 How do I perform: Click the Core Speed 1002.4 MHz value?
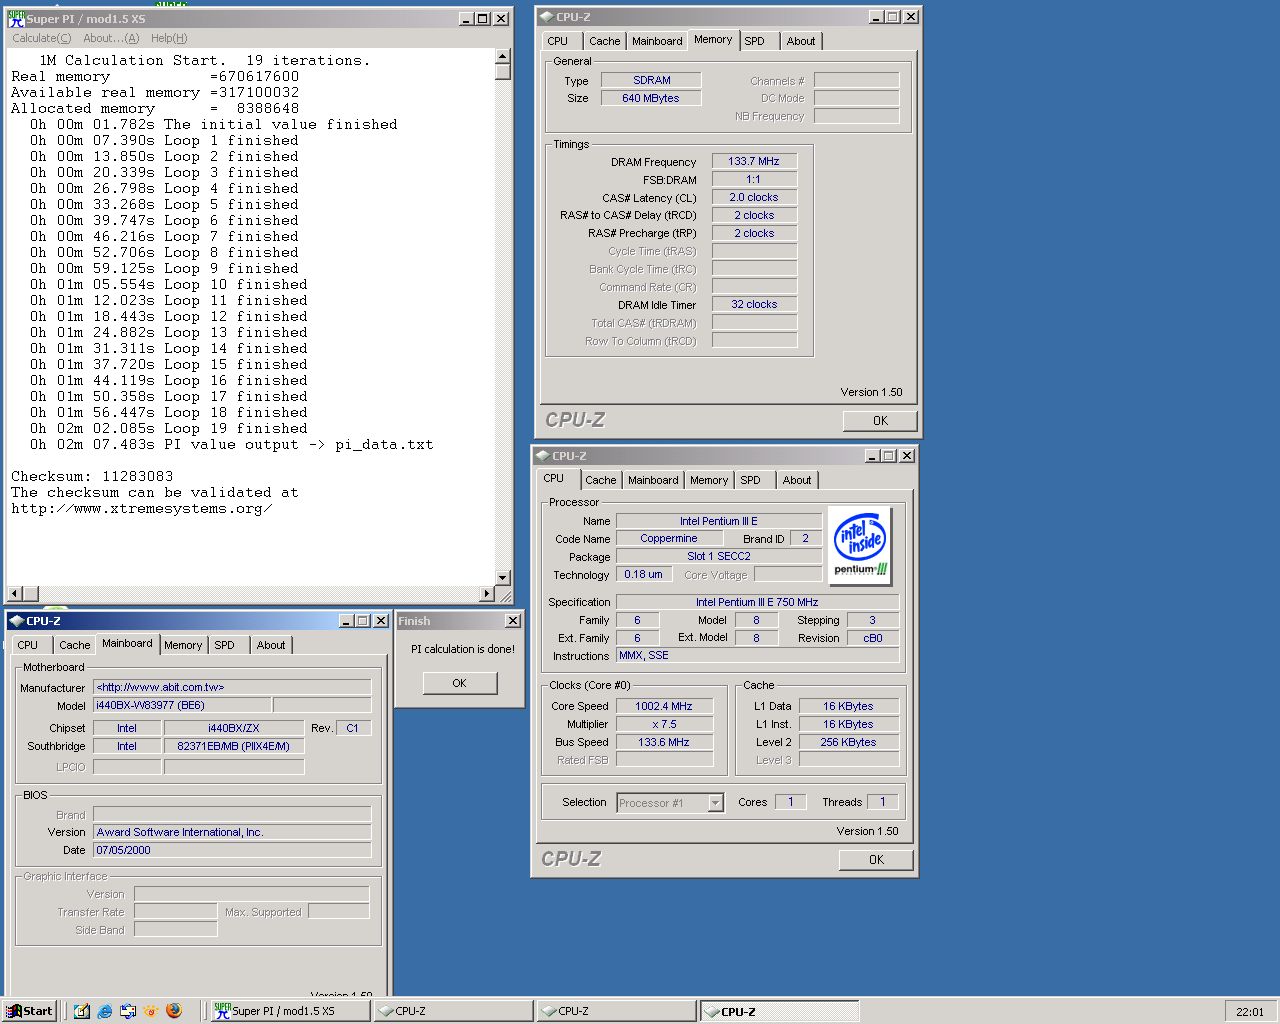point(664,706)
